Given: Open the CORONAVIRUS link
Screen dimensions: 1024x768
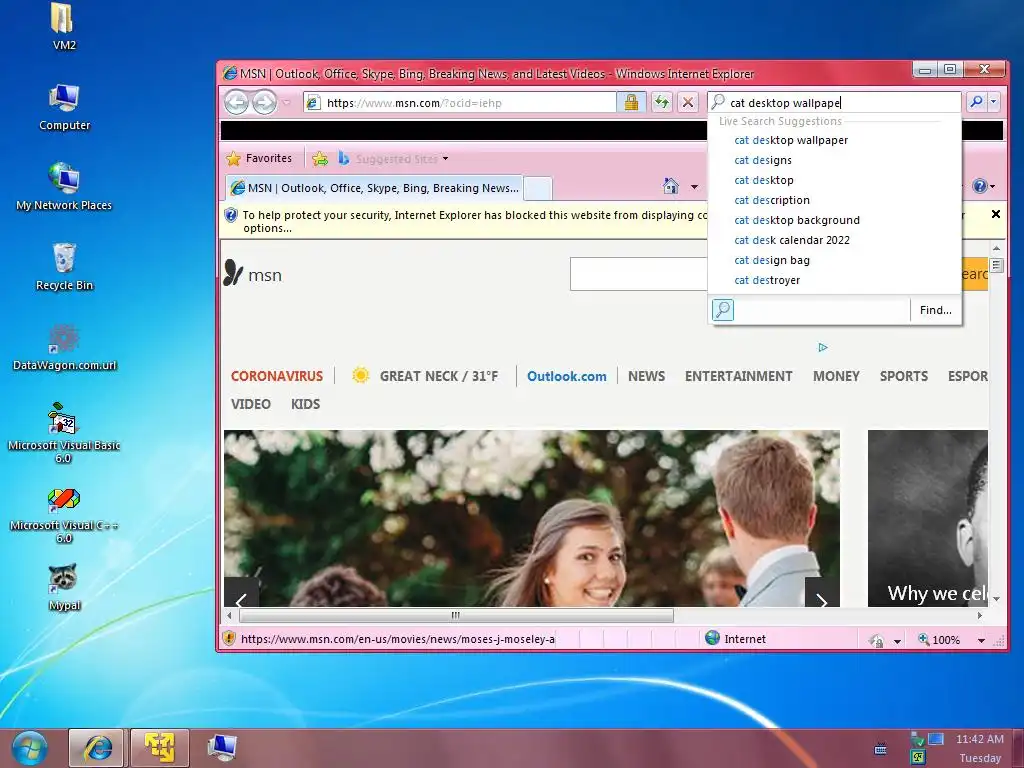Looking at the screenshot, I should (277, 376).
